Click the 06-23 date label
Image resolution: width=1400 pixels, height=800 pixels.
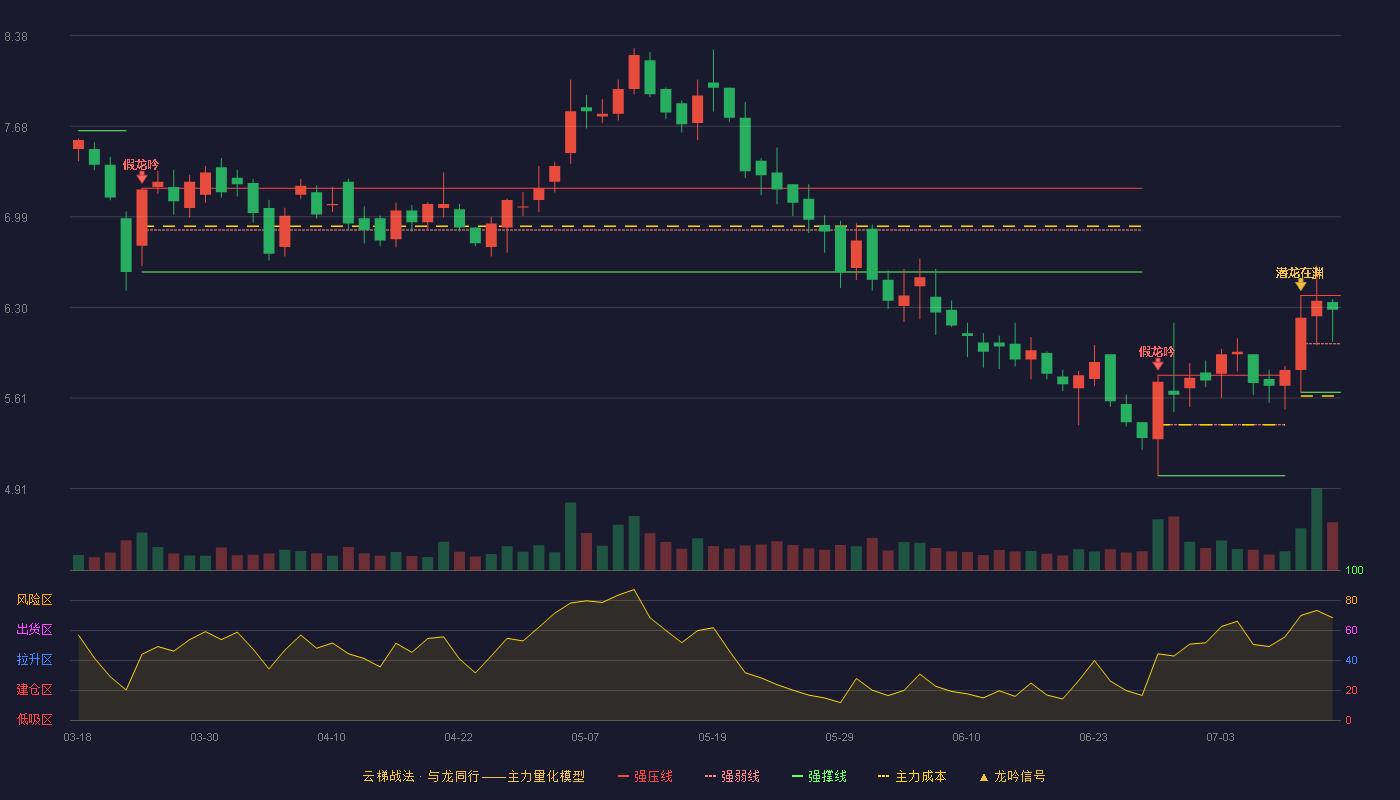click(x=1093, y=737)
